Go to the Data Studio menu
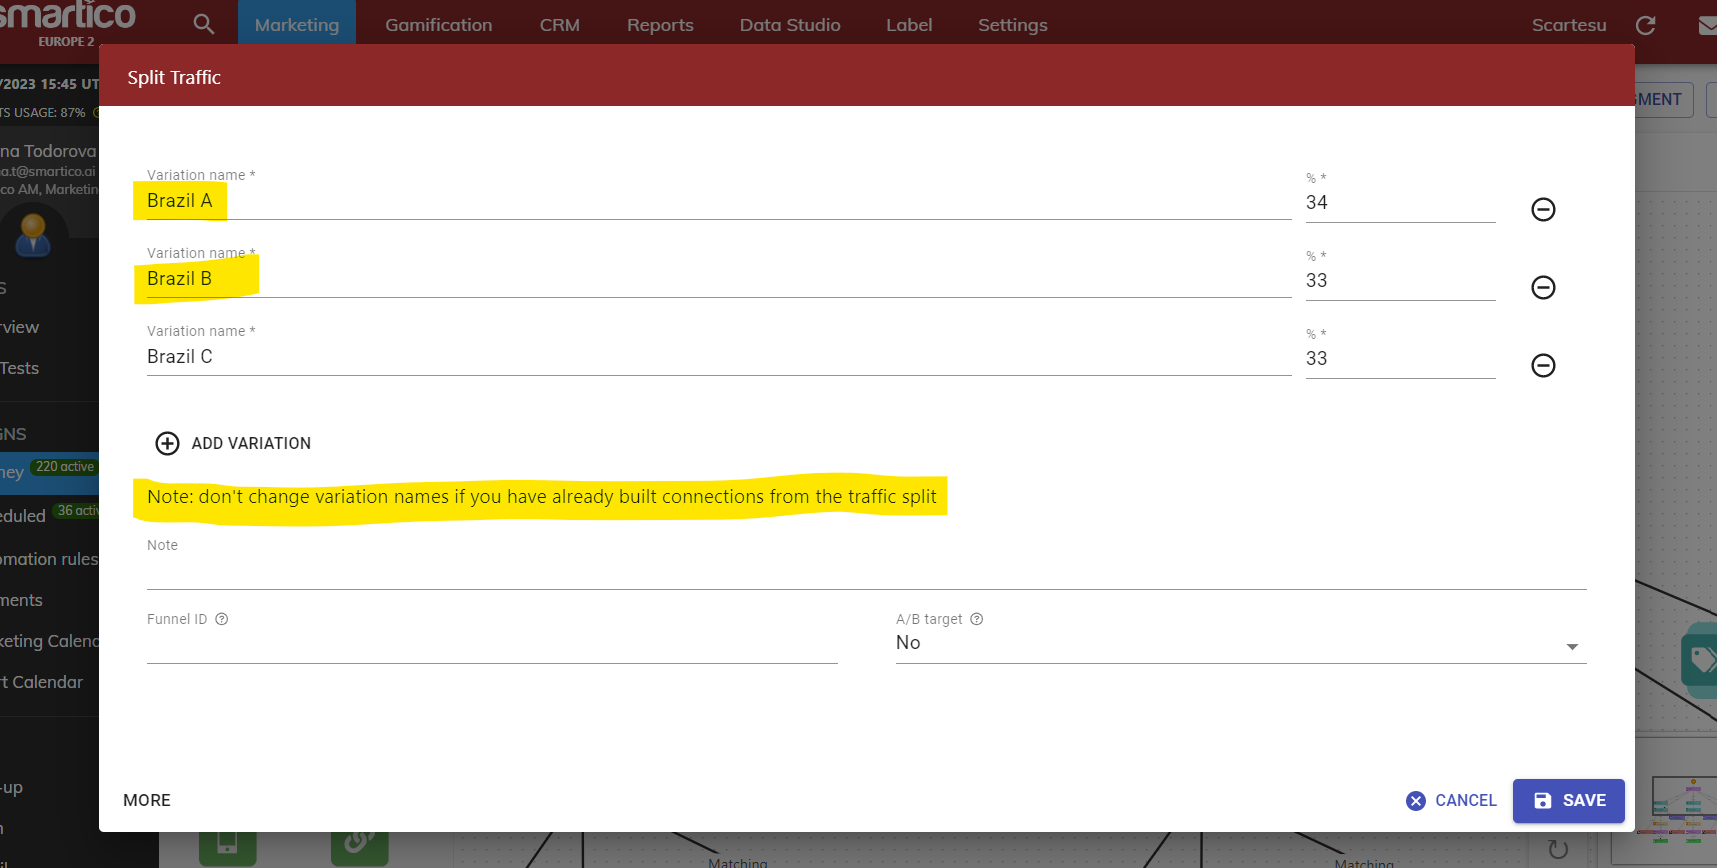Image resolution: width=1717 pixels, height=868 pixels. (x=790, y=25)
